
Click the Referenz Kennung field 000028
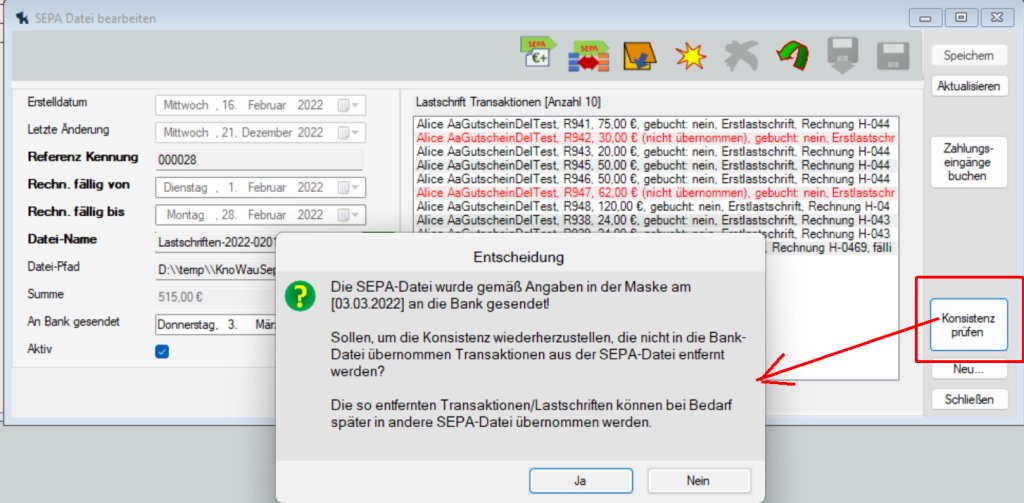tap(259, 159)
